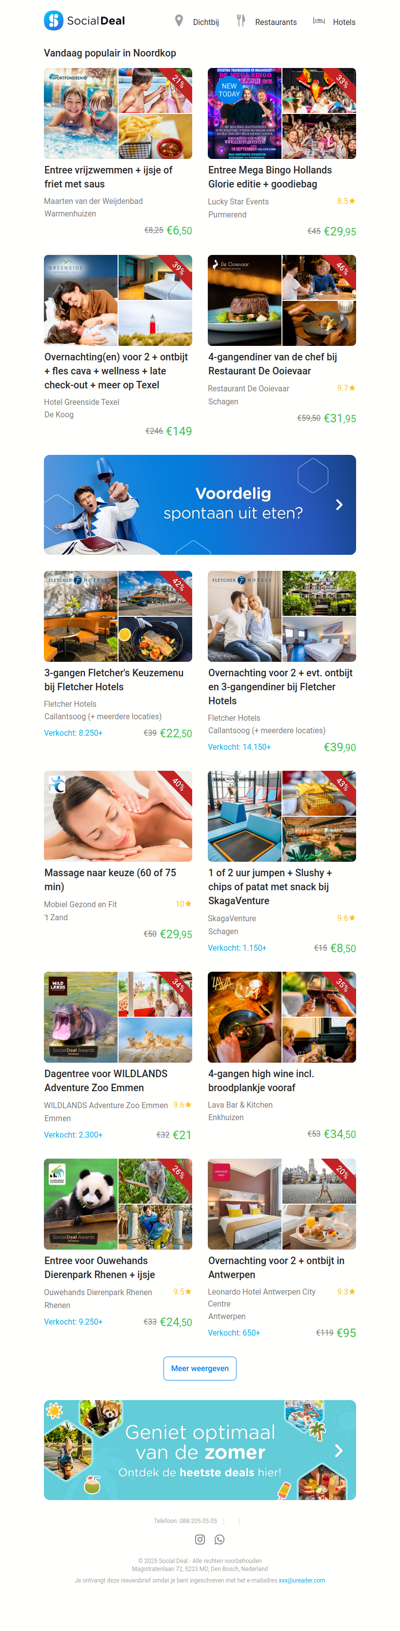This screenshot has height=1631, width=400.
Task: Open Entree vrijzwemmen + ijsje deal title
Action: coord(108,177)
